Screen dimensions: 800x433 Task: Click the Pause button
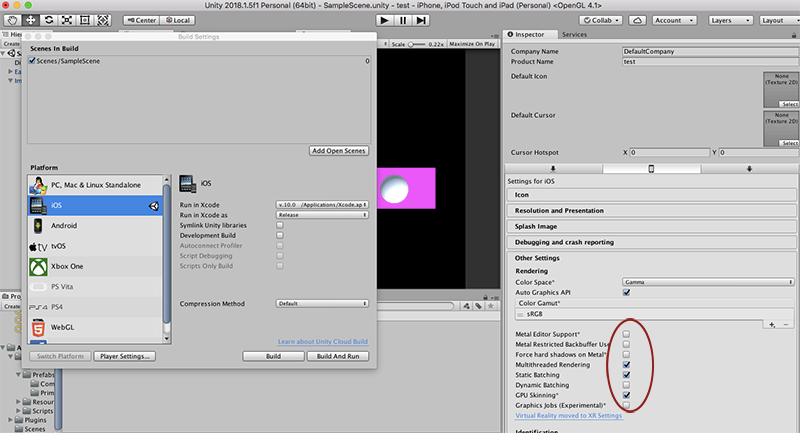pyautogui.click(x=403, y=20)
